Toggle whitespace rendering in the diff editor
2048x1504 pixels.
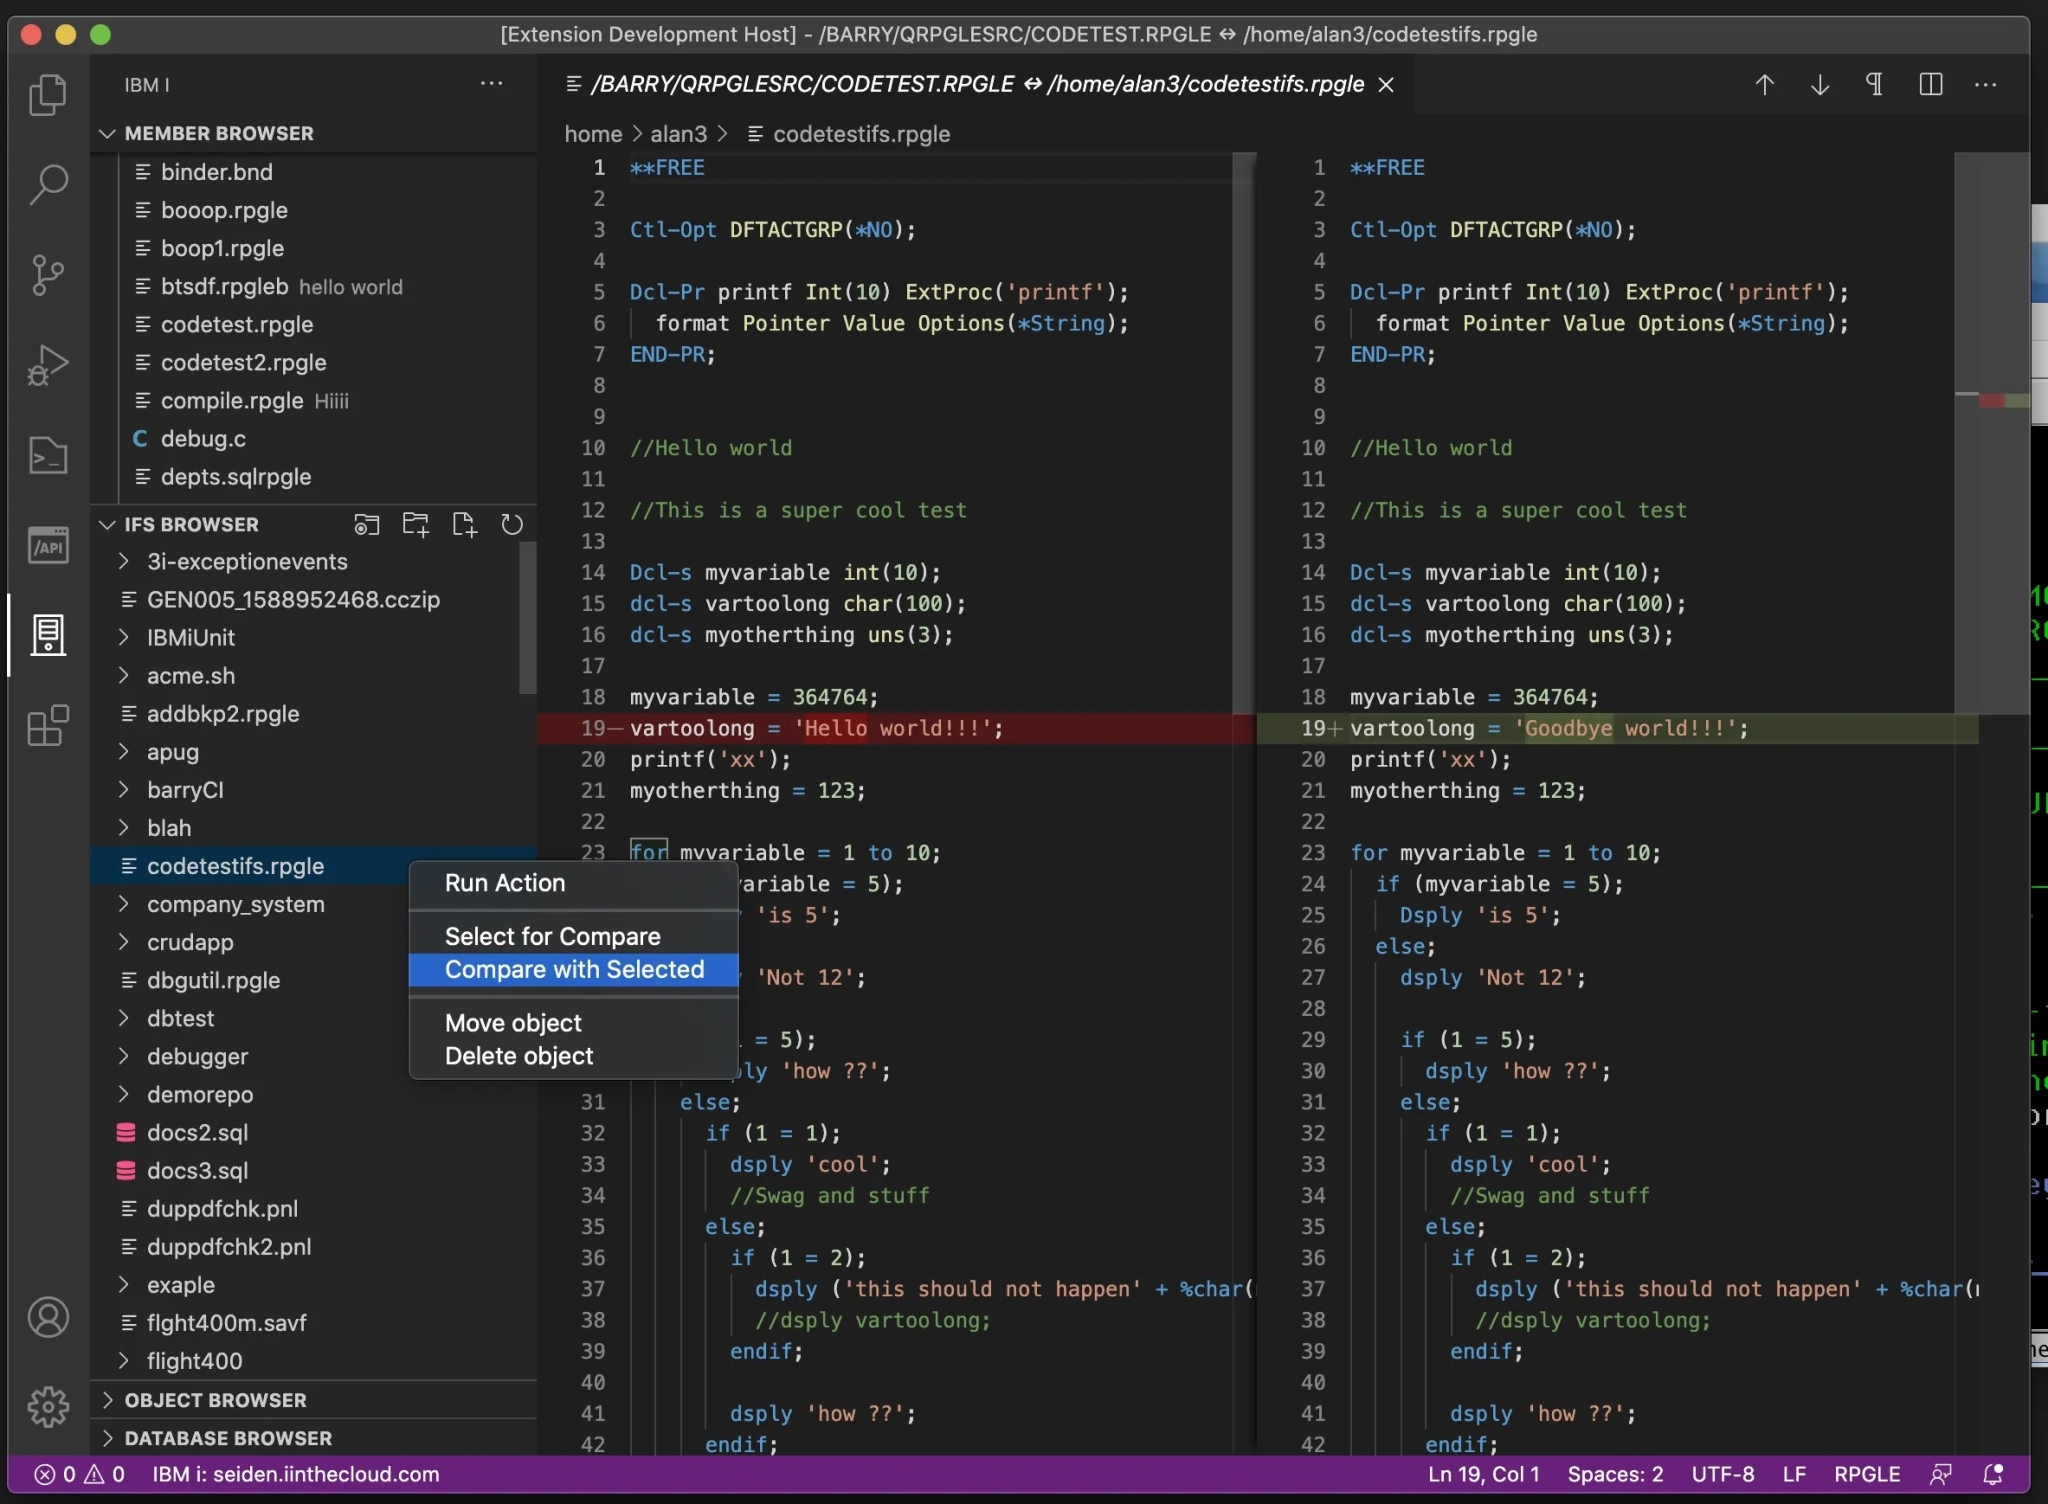[x=1876, y=84]
